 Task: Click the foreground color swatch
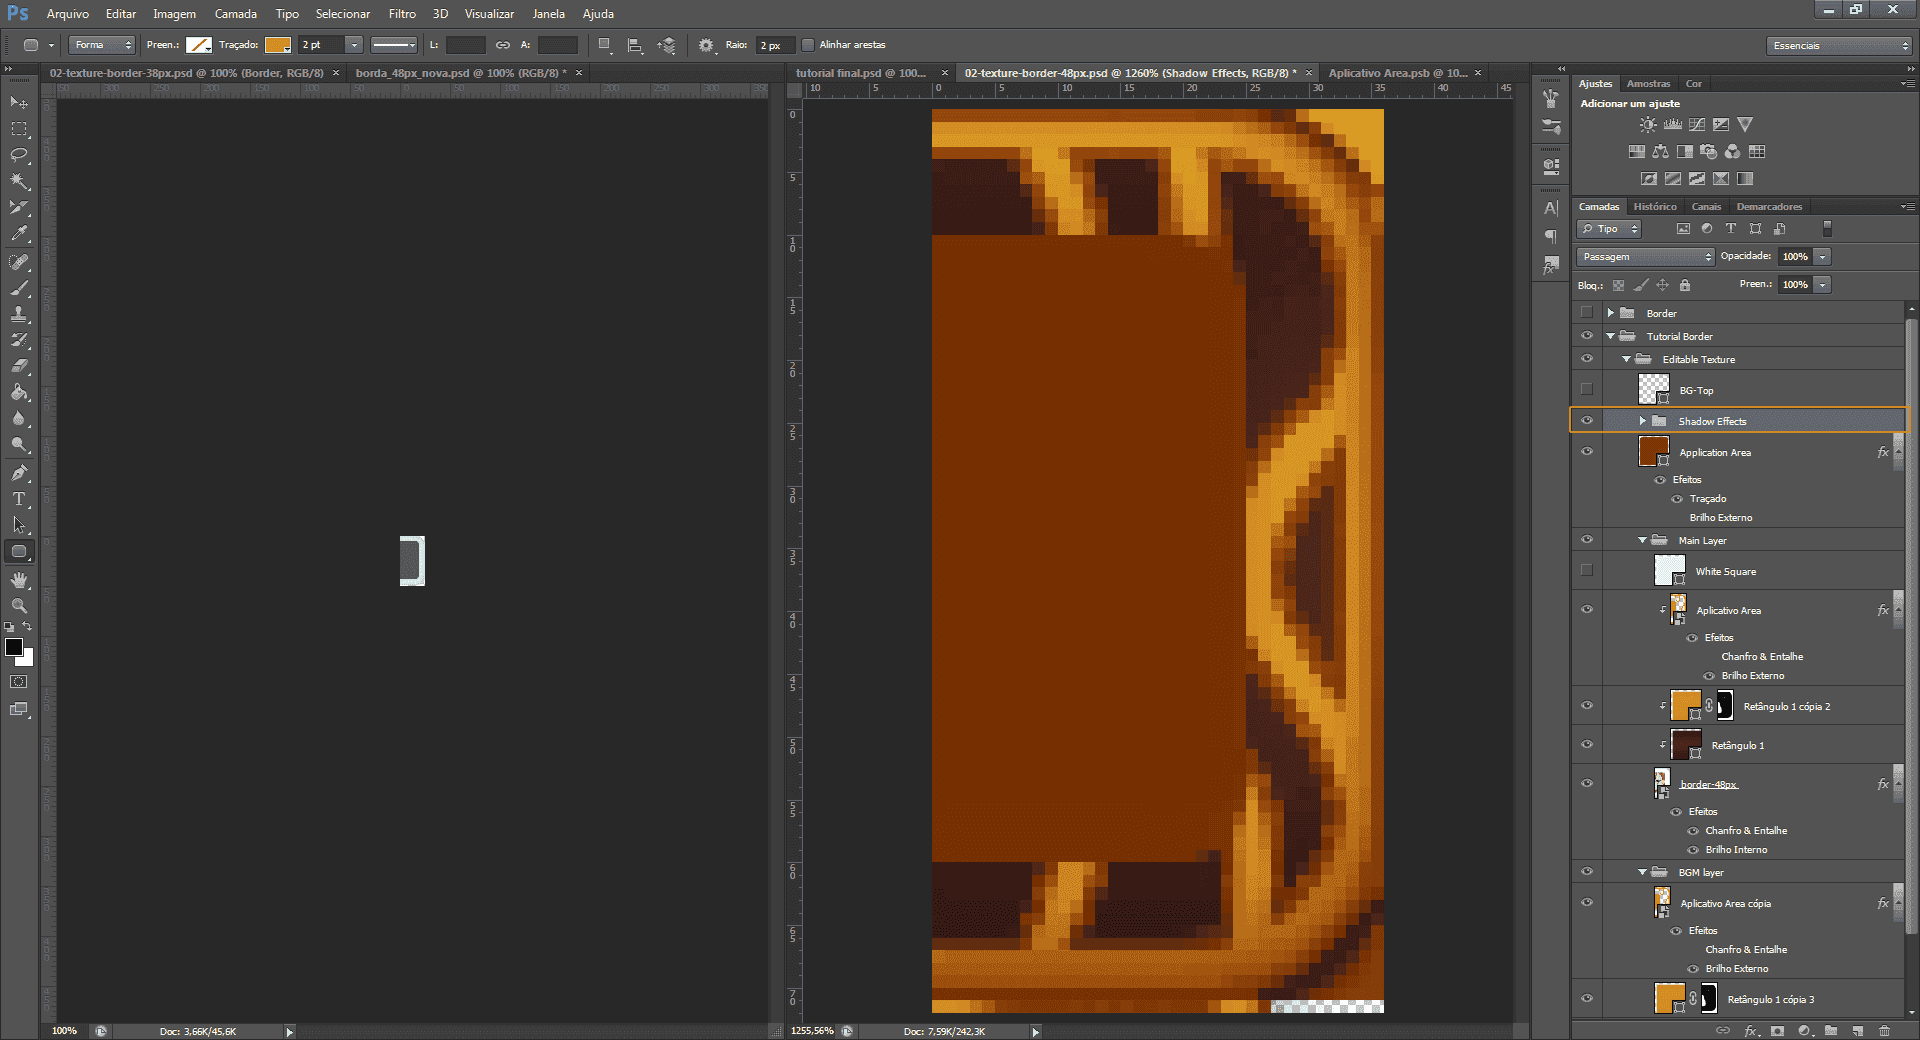14,647
